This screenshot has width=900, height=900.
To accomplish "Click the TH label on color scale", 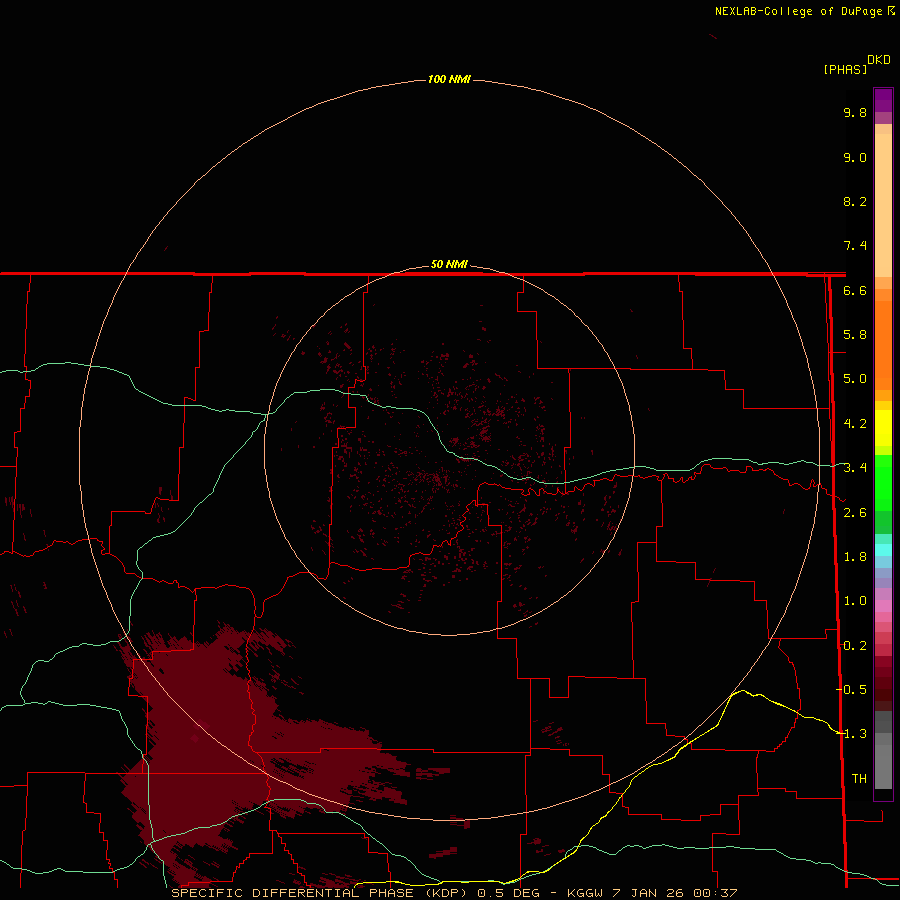I will click(859, 778).
